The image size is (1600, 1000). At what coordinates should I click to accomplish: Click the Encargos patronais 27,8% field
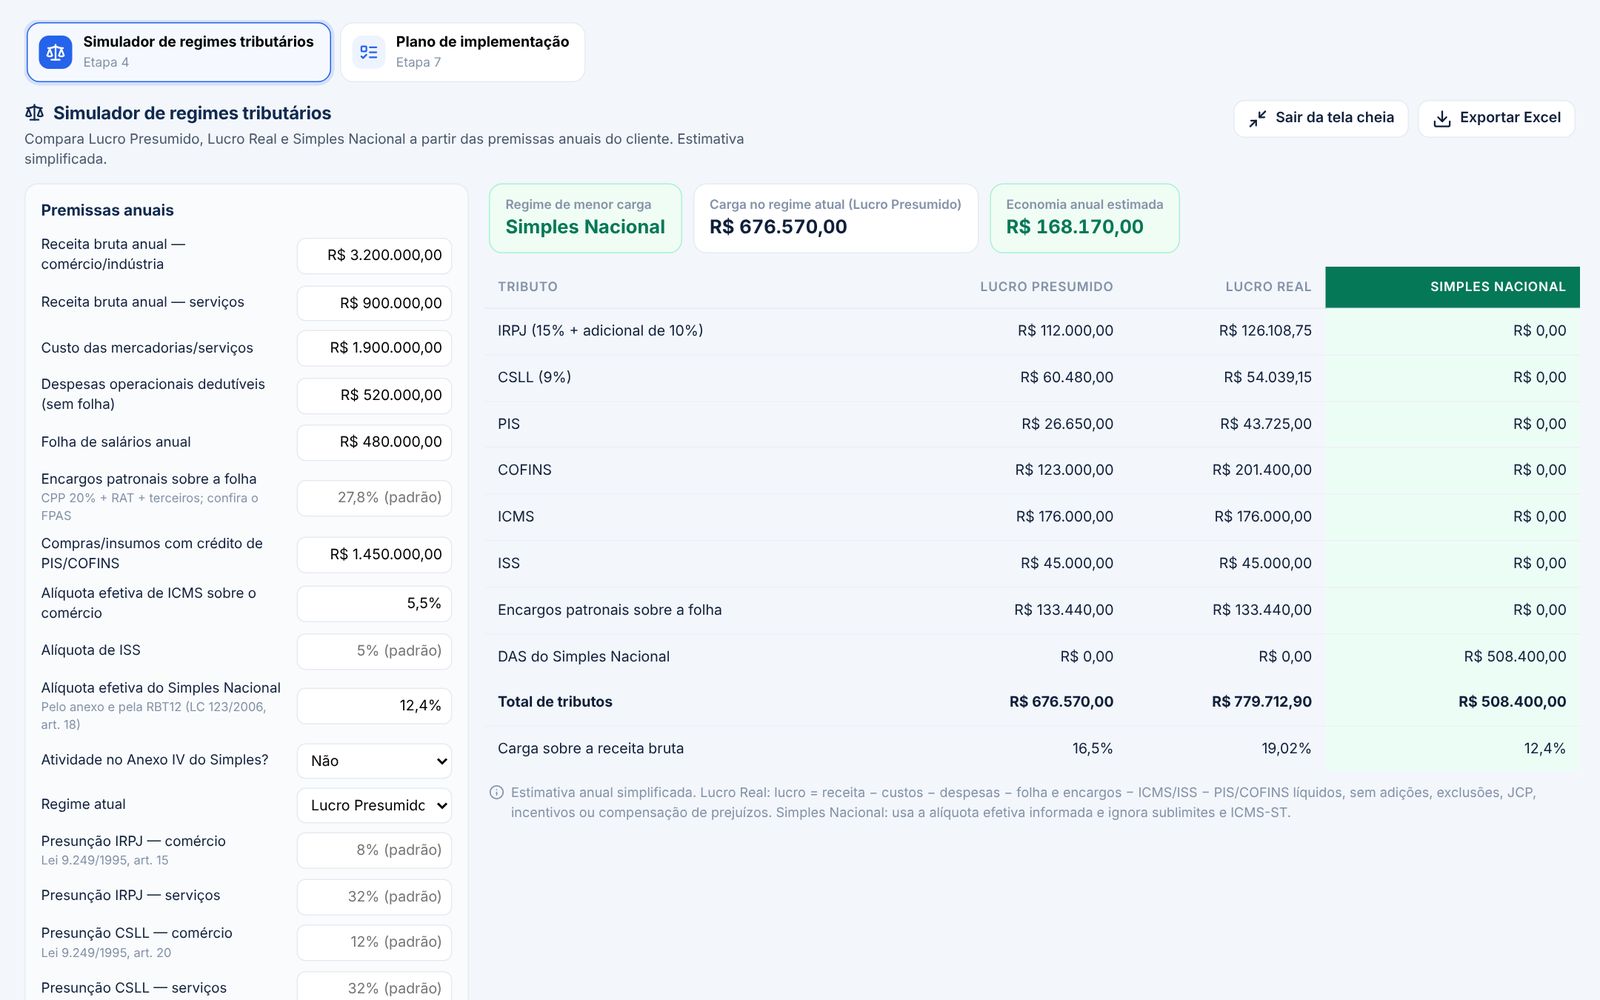[x=374, y=497]
